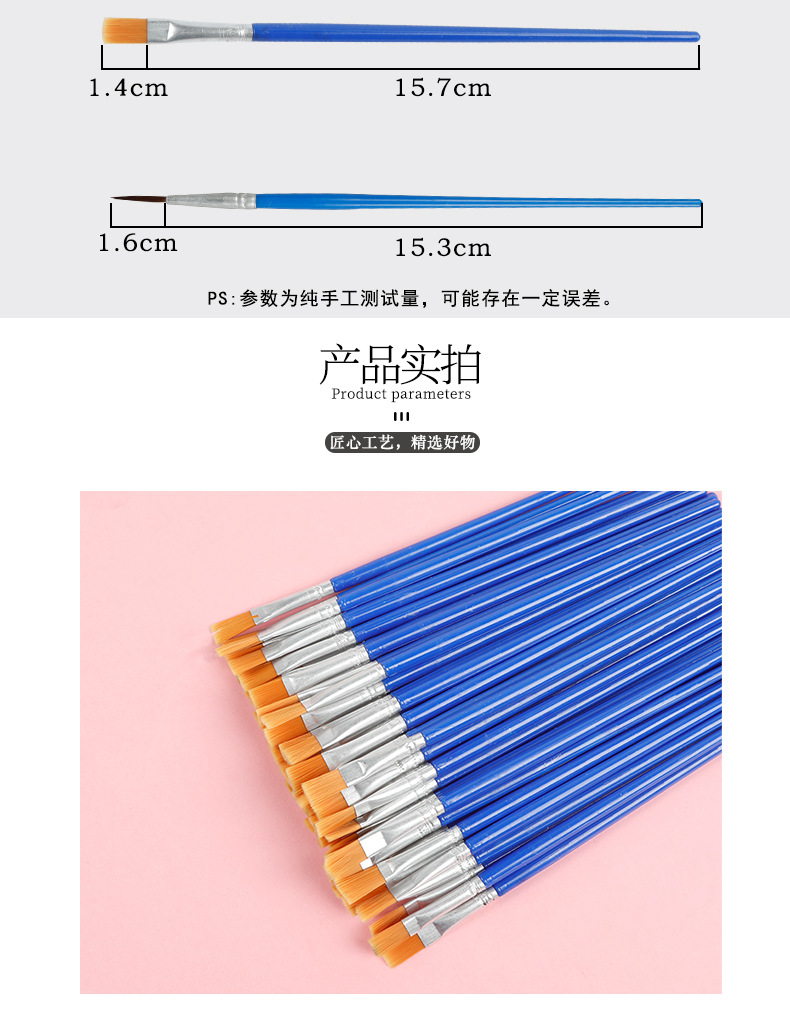Click the 匠心工艺，精选好物 dark badge

coord(402,442)
